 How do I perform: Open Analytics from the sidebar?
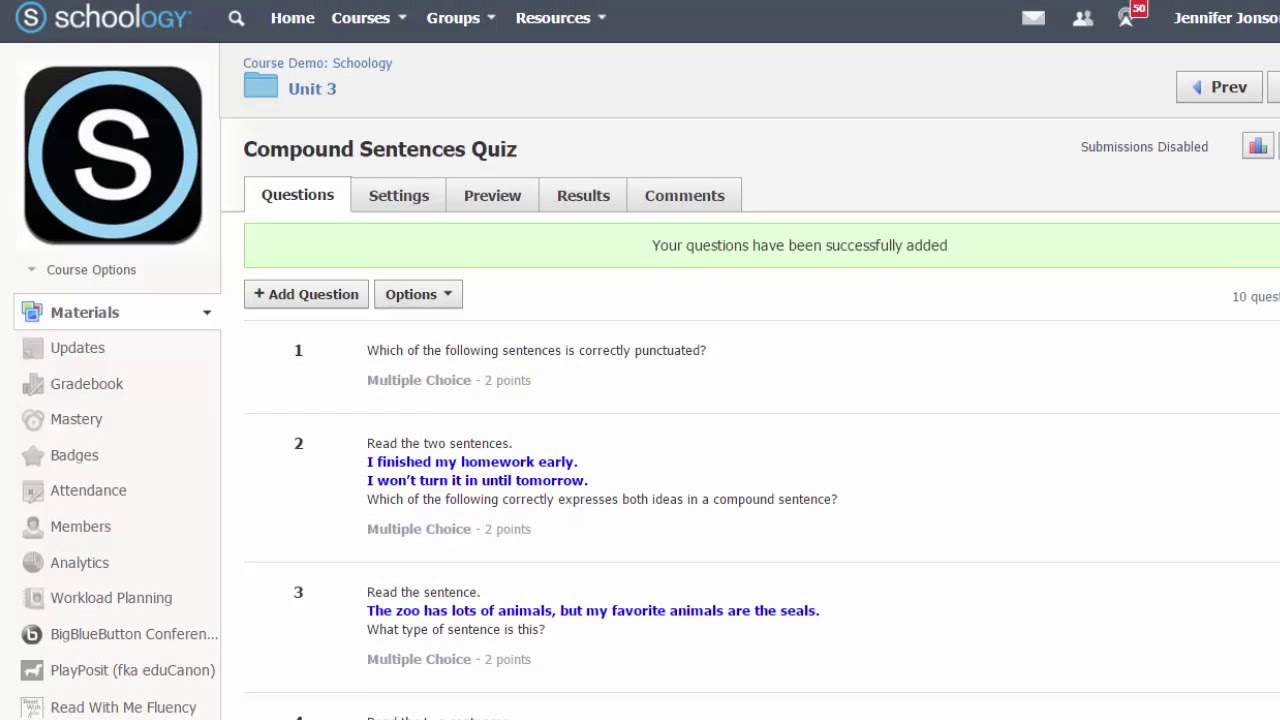click(80, 563)
